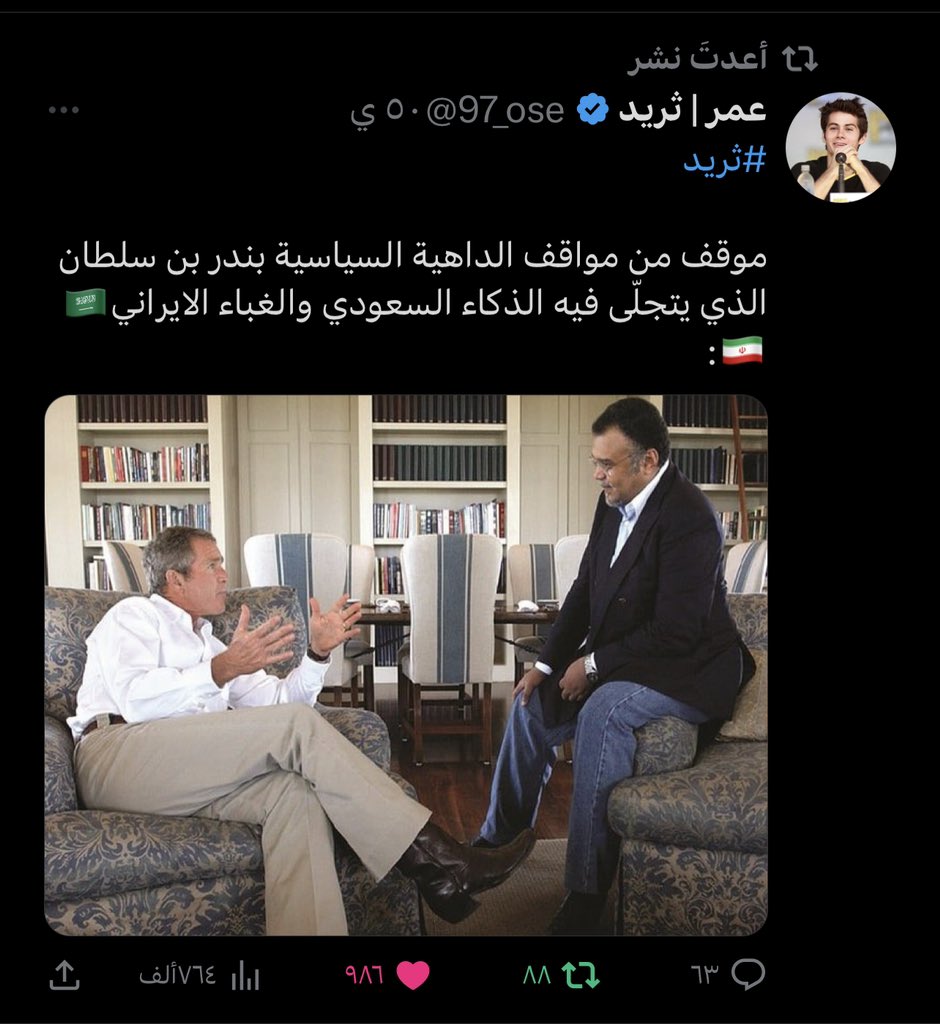Open the attached photo of two men
Viewport: 940px width, 1024px height.
pos(406,665)
